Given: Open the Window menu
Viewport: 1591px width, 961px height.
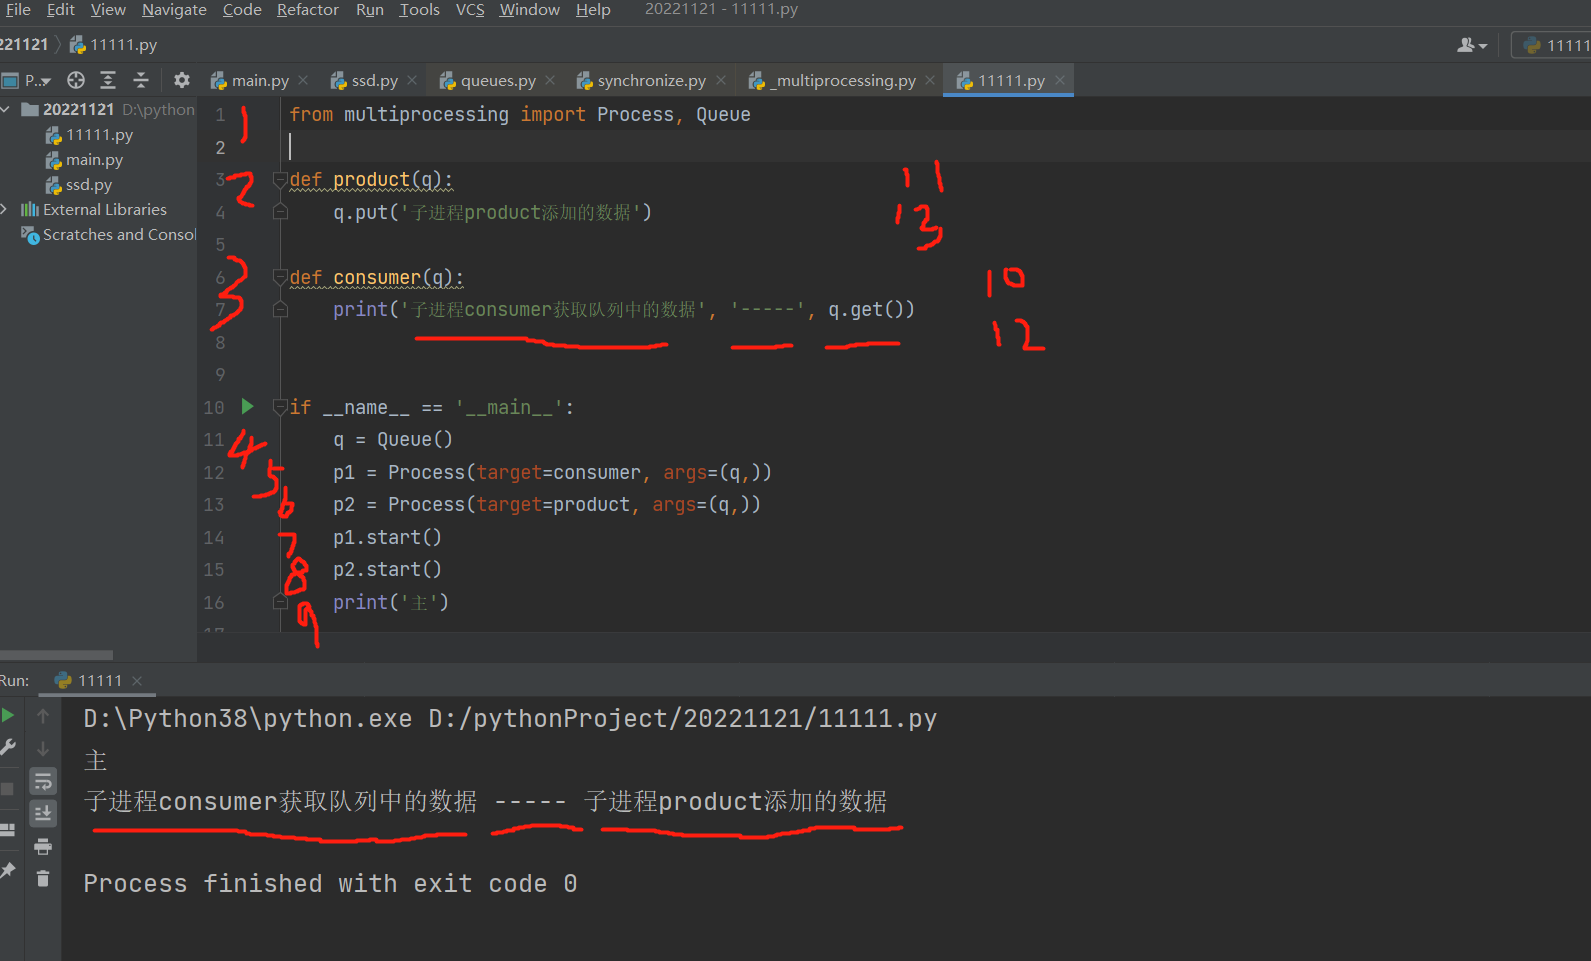Looking at the screenshot, I should coord(530,10).
